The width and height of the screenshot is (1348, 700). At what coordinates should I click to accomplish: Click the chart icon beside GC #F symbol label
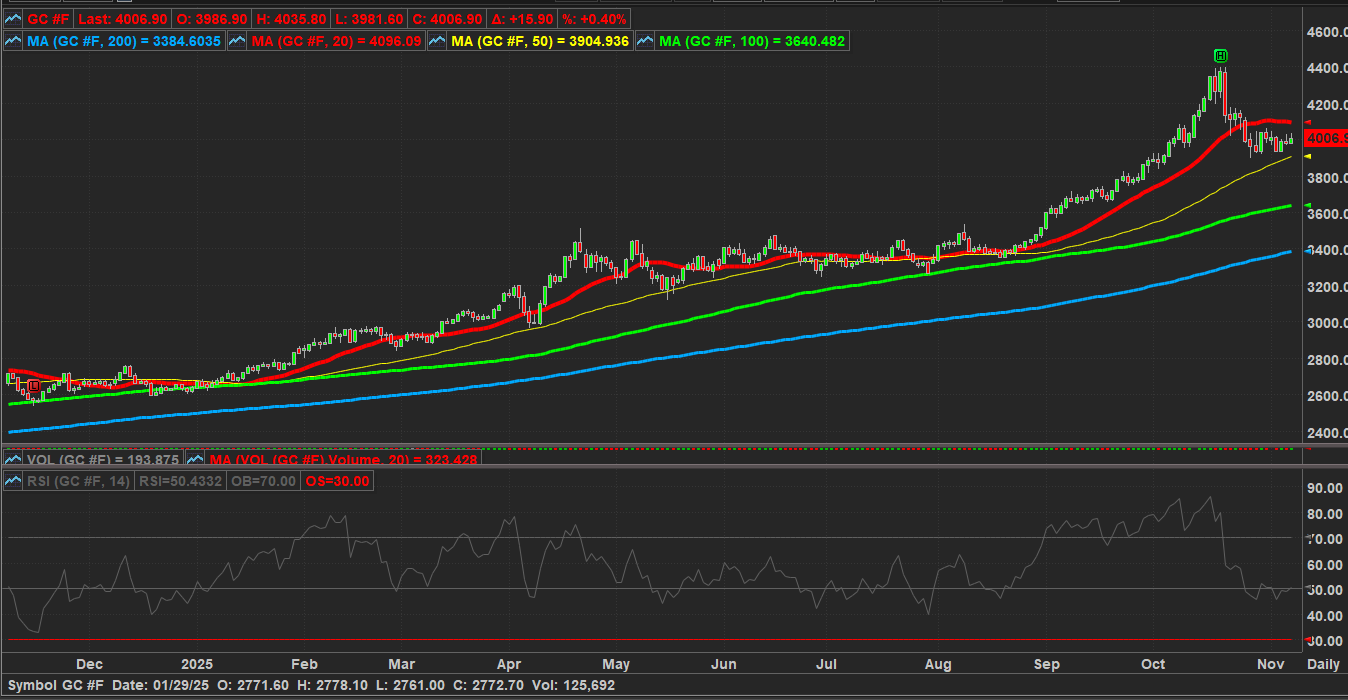coord(13,20)
